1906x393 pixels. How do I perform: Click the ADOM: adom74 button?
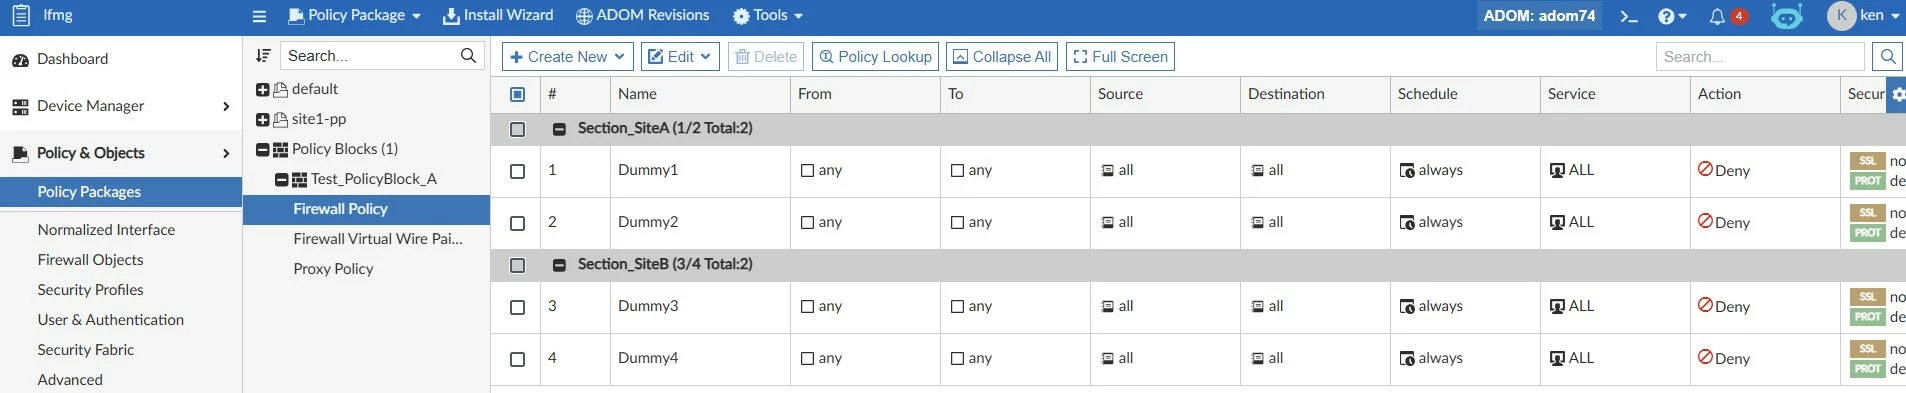[1539, 16]
